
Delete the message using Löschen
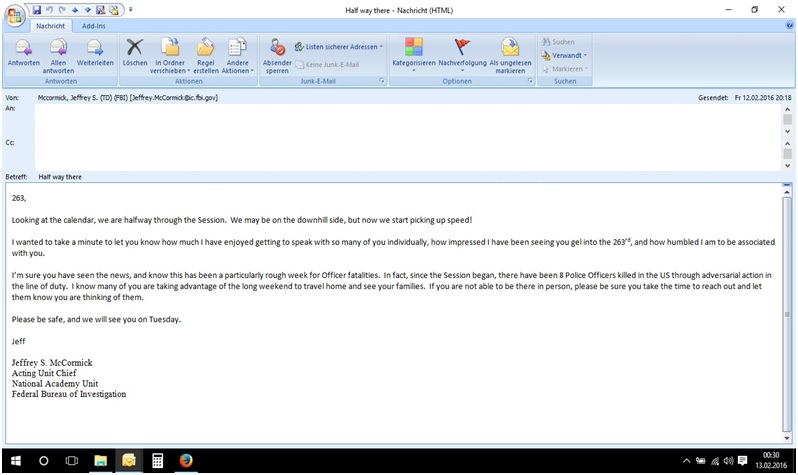tap(135, 53)
